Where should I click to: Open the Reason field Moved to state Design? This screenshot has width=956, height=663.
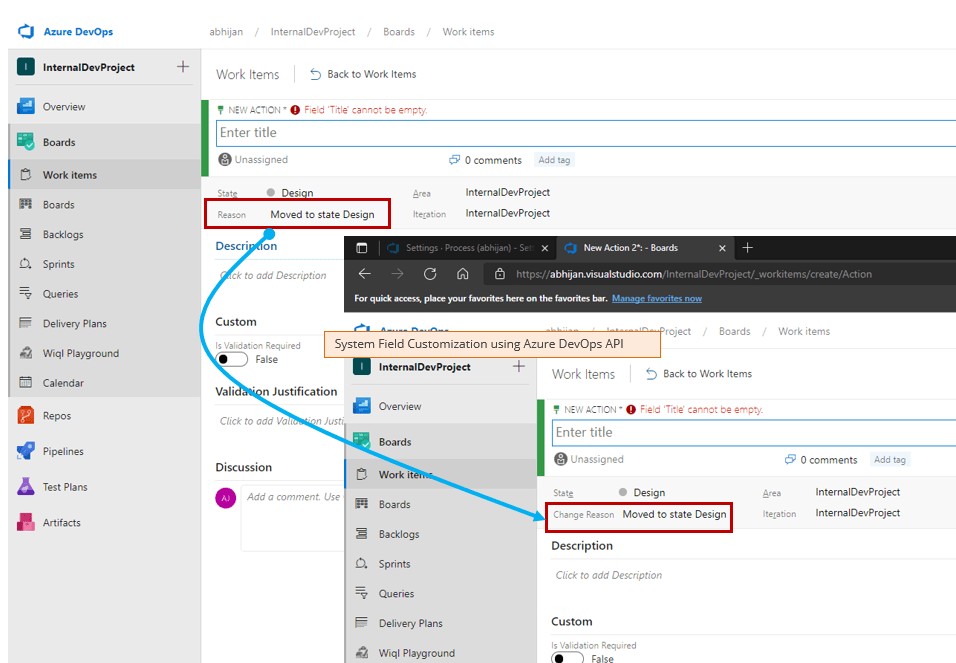tap(322, 214)
